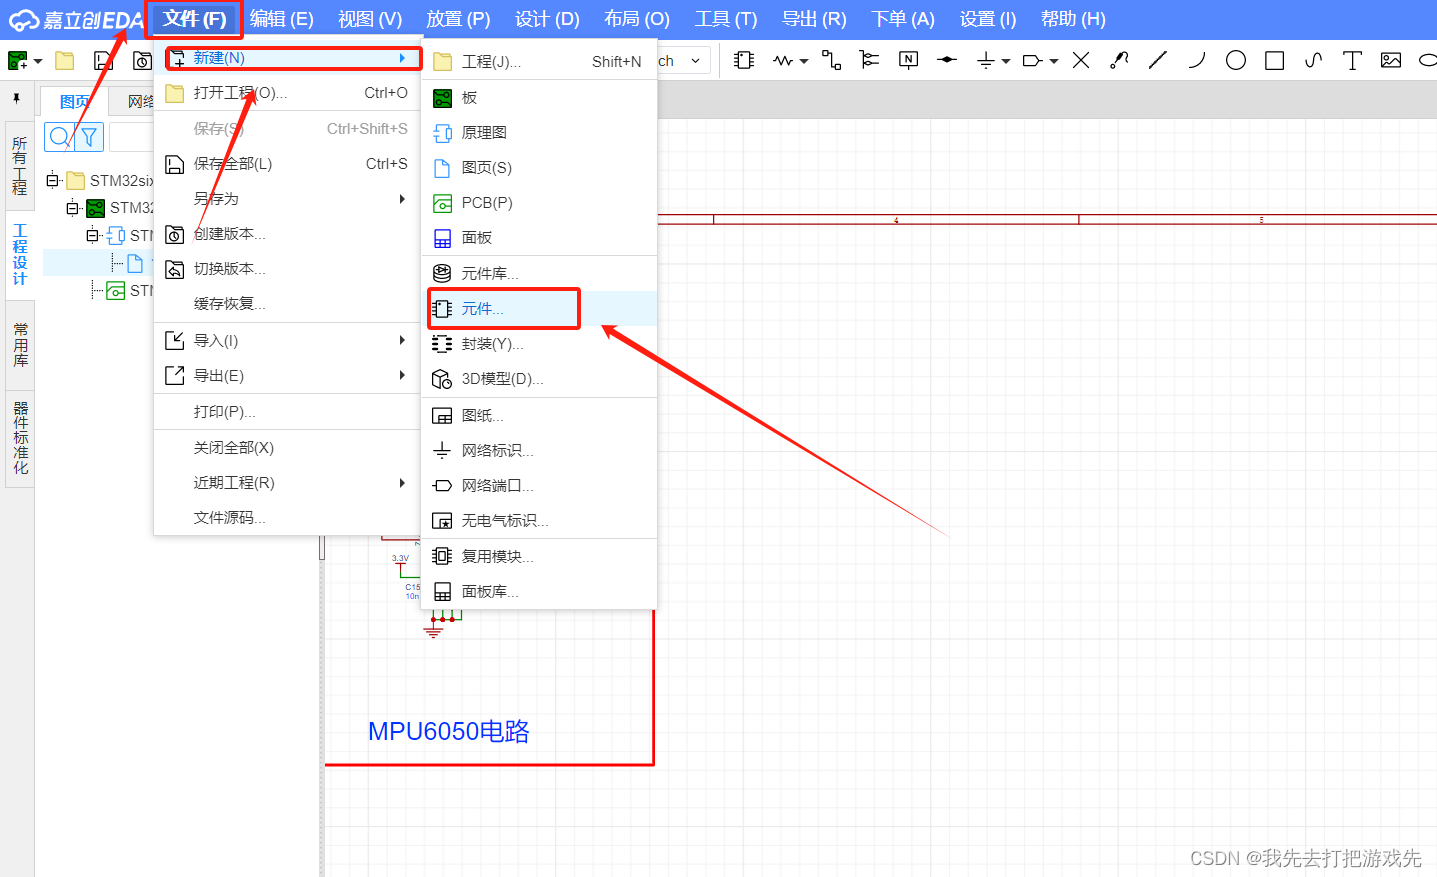The image size is (1437, 877).
Task: Open the 视图 (V) menu
Action: coord(370,19)
